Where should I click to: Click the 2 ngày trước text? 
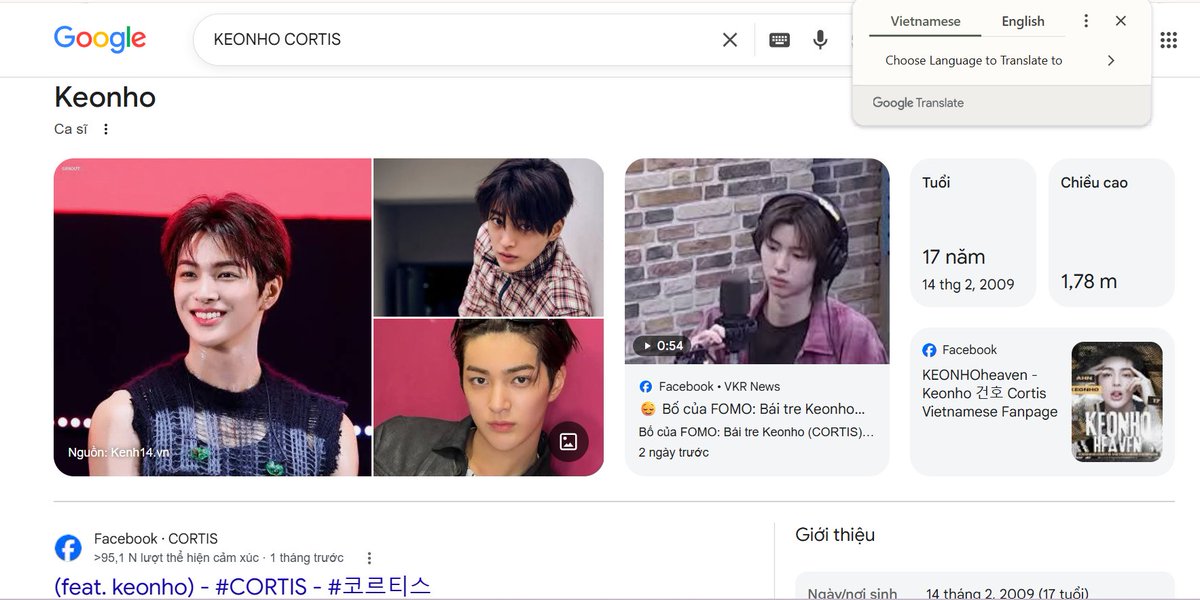674,452
